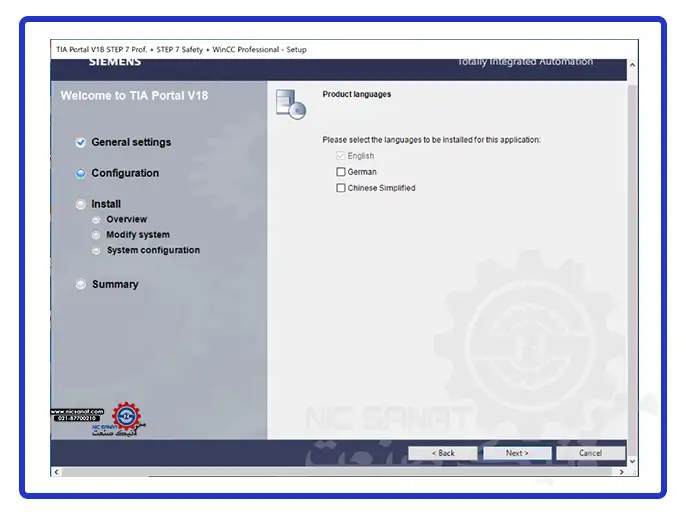Enable the German language checkbox
The width and height of the screenshot is (686, 516).
click(341, 172)
